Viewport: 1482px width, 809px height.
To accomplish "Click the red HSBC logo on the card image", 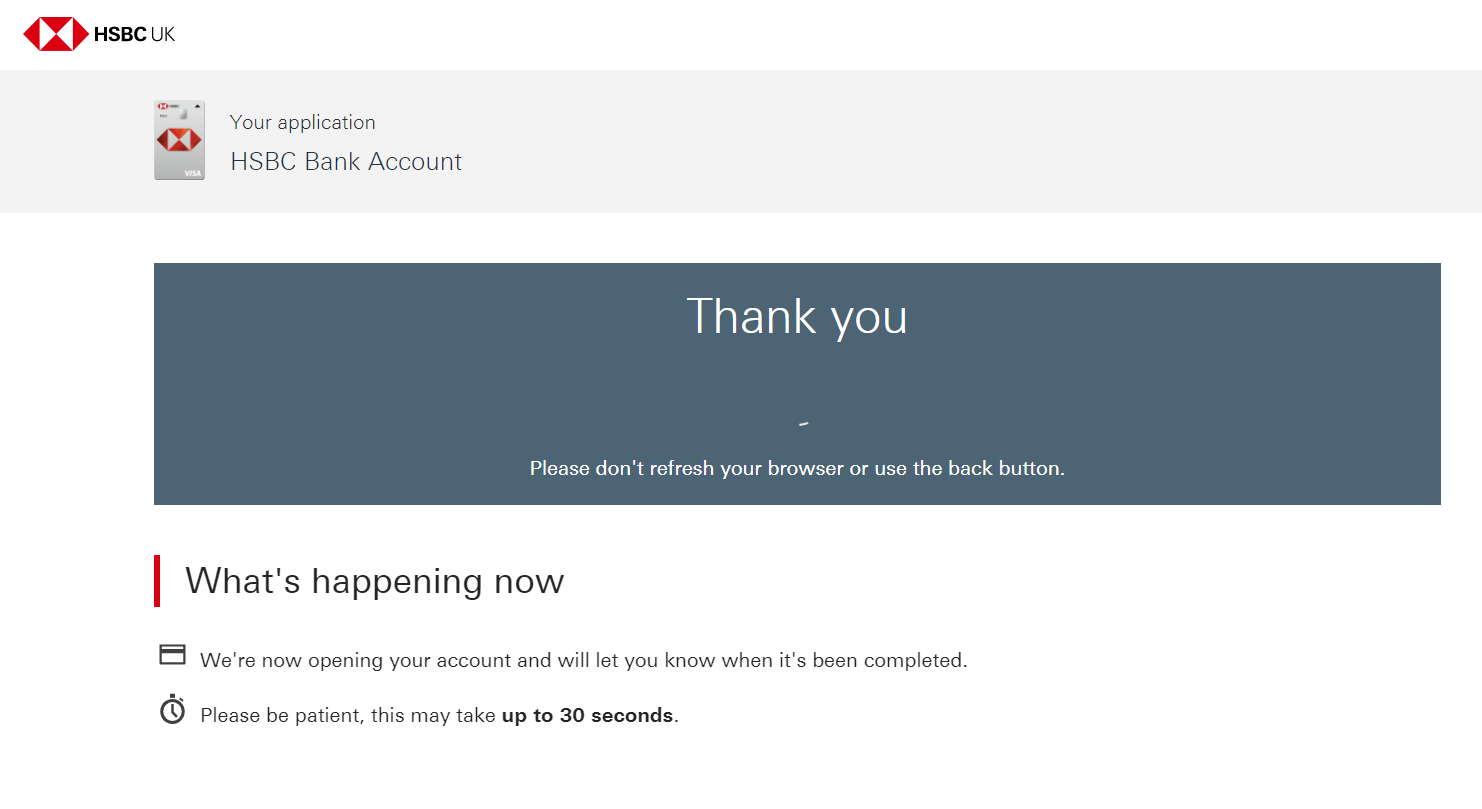I will pos(180,141).
